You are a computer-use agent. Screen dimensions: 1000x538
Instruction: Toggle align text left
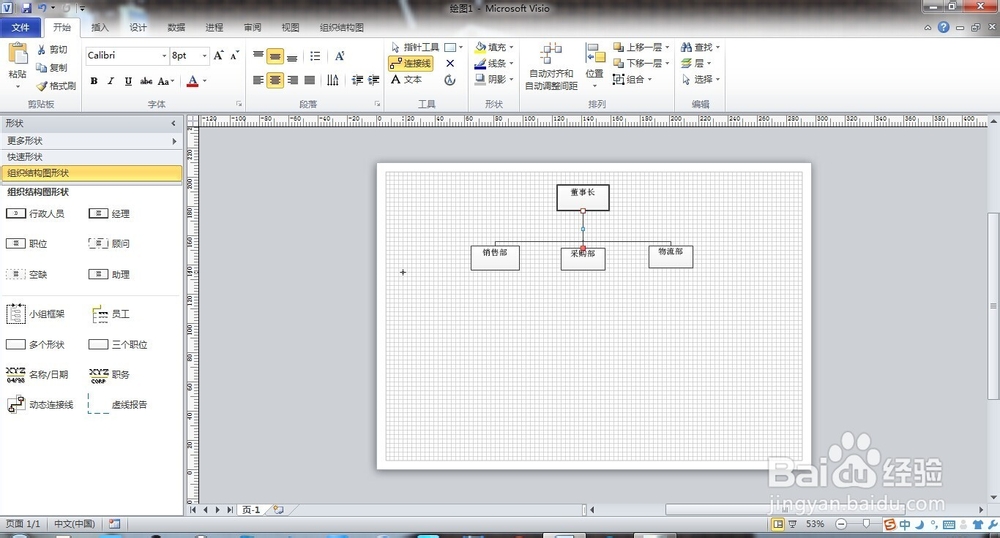coord(258,80)
